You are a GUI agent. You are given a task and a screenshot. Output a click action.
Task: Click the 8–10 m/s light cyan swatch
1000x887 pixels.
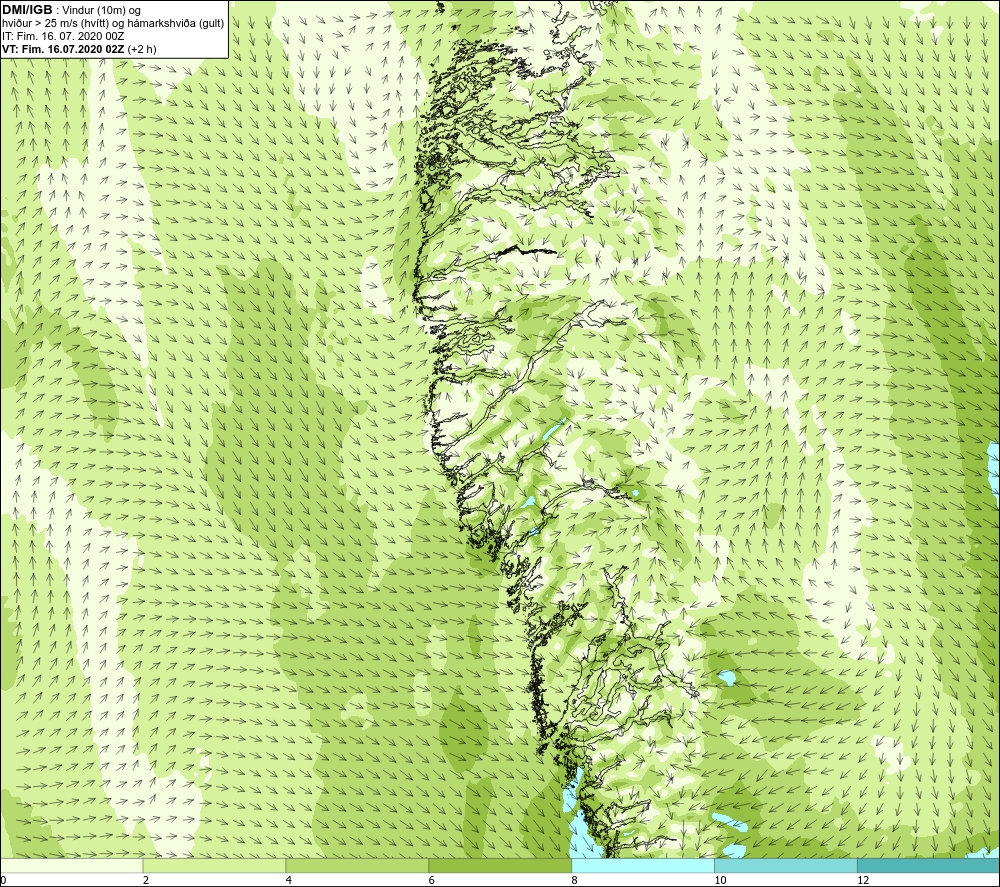click(643, 865)
